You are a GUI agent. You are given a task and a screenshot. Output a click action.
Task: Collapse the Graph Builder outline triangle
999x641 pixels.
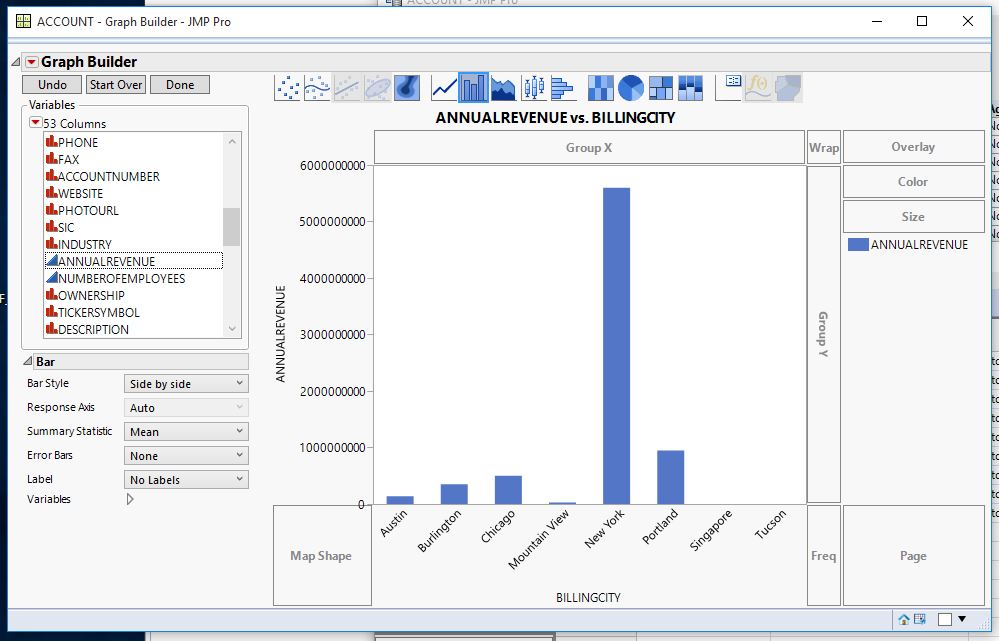pyautogui.click(x=14, y=62)
